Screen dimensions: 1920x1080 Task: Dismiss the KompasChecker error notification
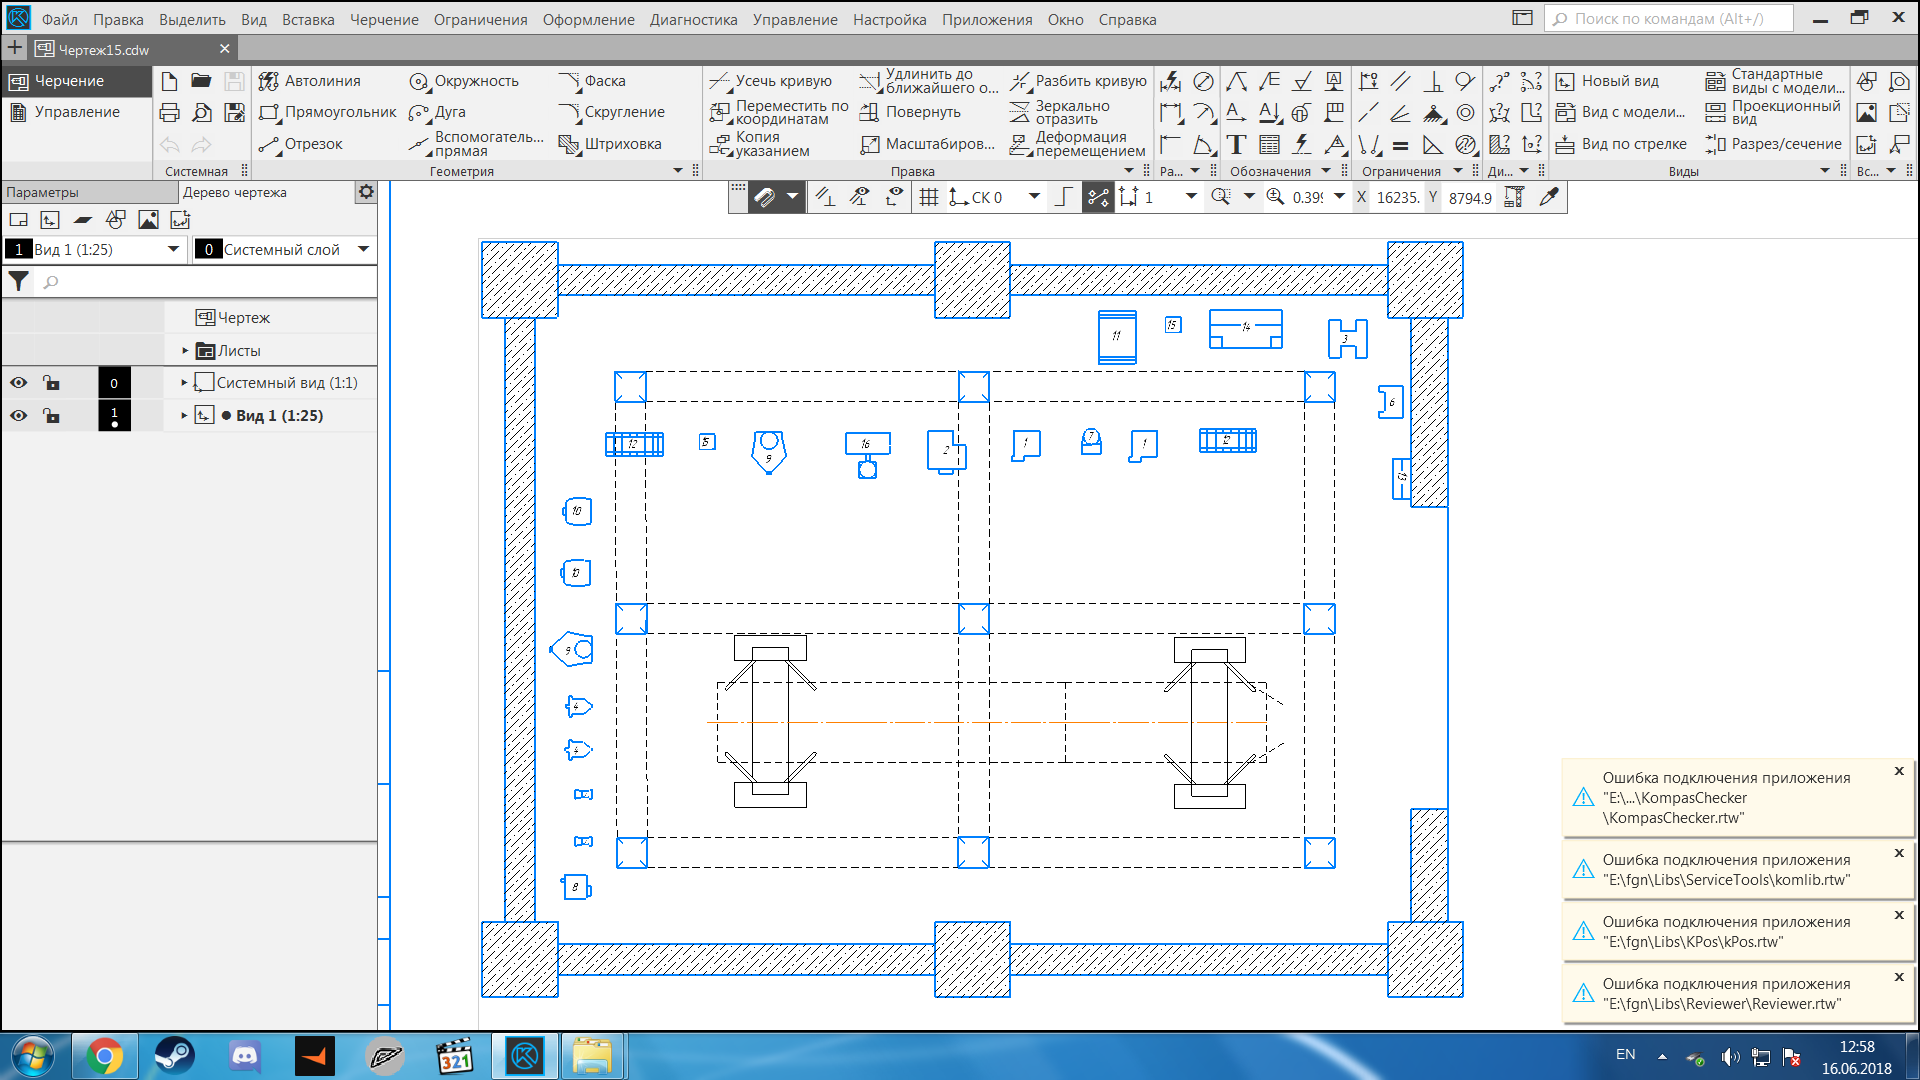pyautogui.click(x=1898, y=771)
